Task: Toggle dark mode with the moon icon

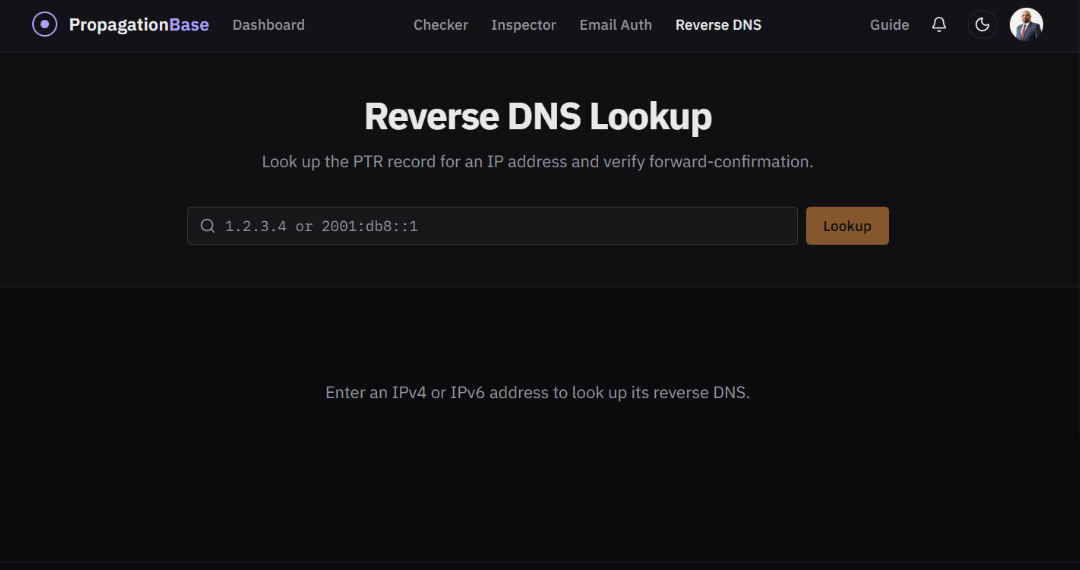Action: (982, 25)
